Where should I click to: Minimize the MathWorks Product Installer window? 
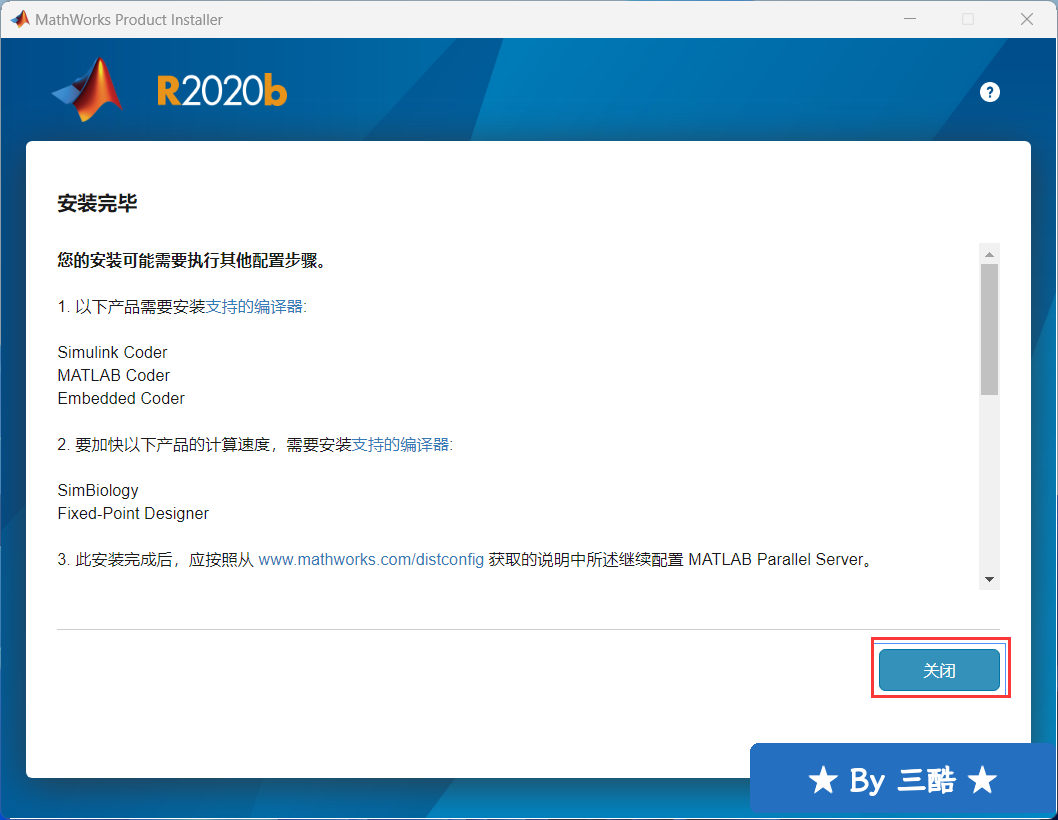(910, 19)
